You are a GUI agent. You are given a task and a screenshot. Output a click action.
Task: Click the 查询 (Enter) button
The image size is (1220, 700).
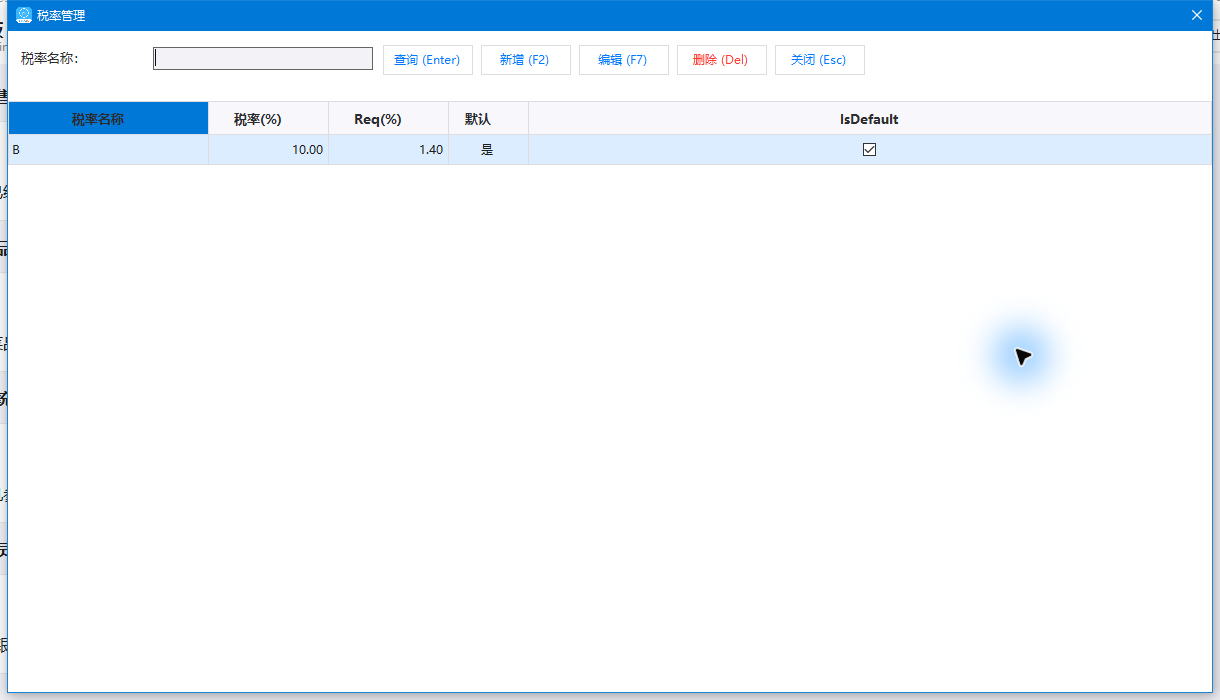coord(427,60)
